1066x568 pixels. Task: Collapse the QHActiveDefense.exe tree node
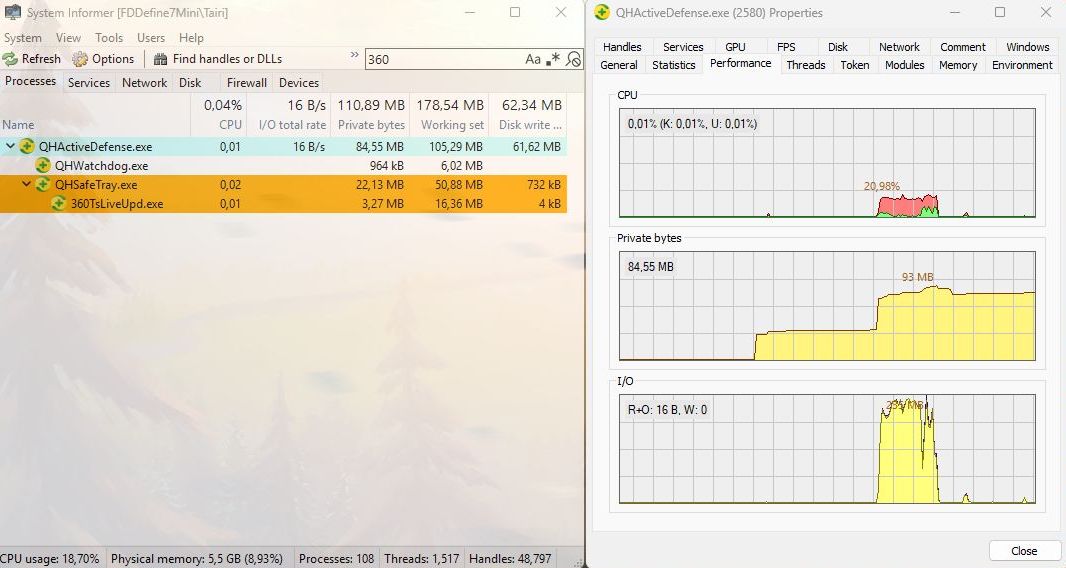click(x=10, y=146)
